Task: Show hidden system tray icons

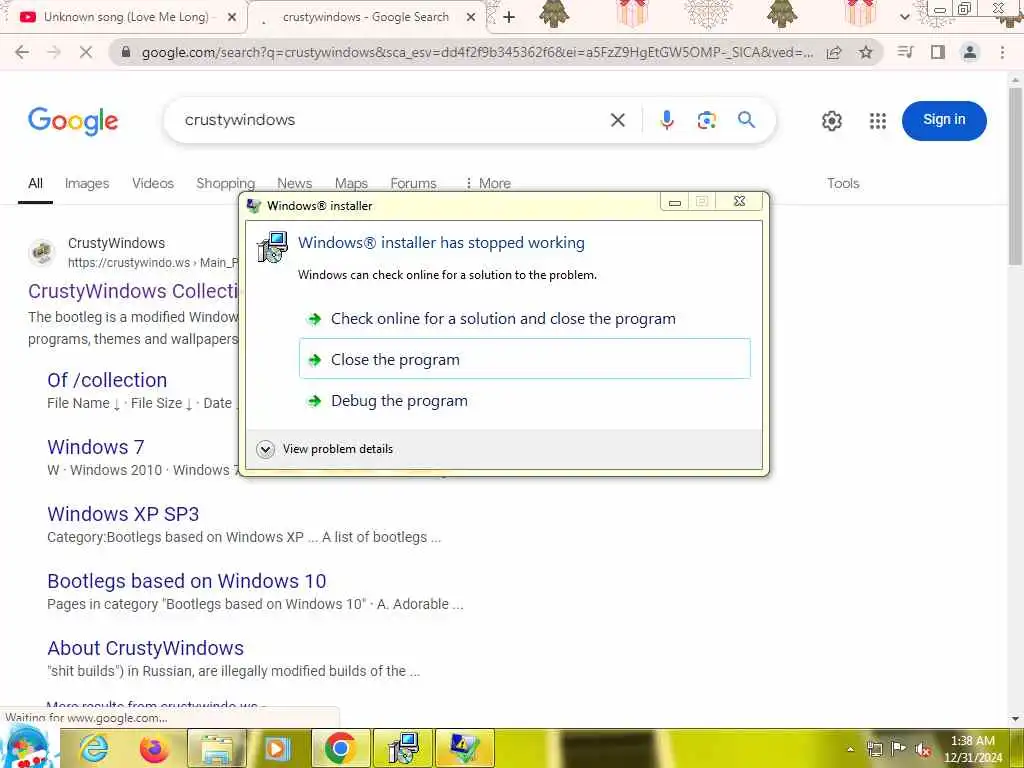Action: click(x=850, y=749)
